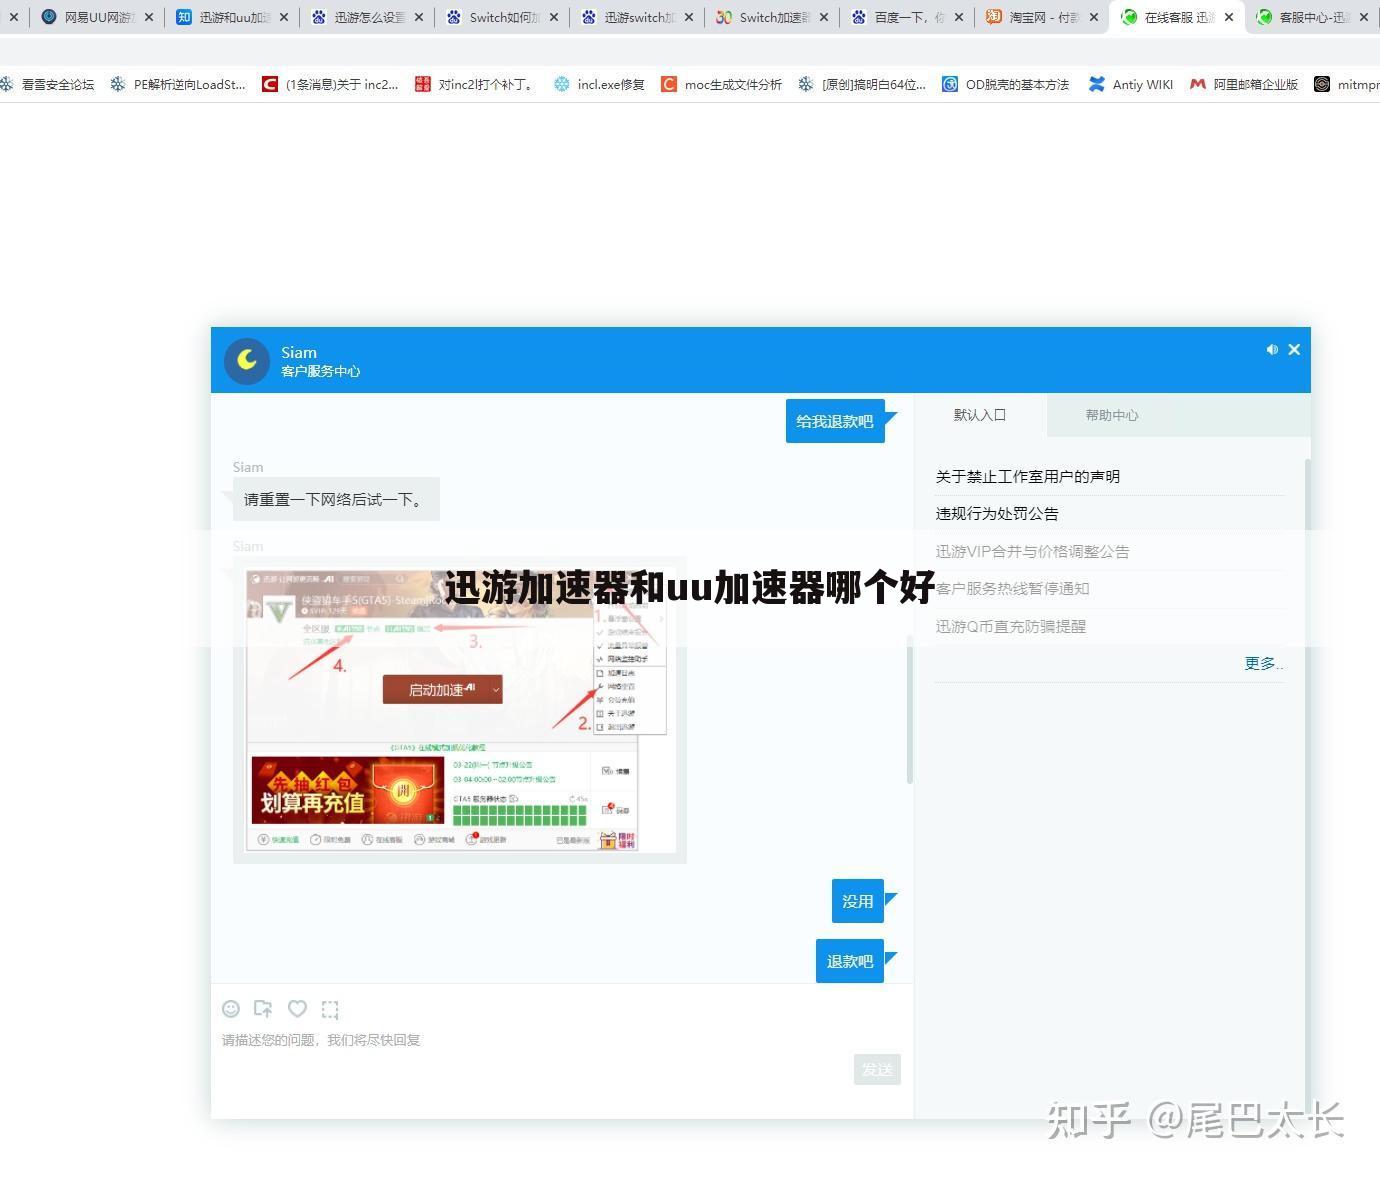Screen dimensions: 1380x1177
Task: Close the Switch如何加 tab
Action: (x=554, y=17)
